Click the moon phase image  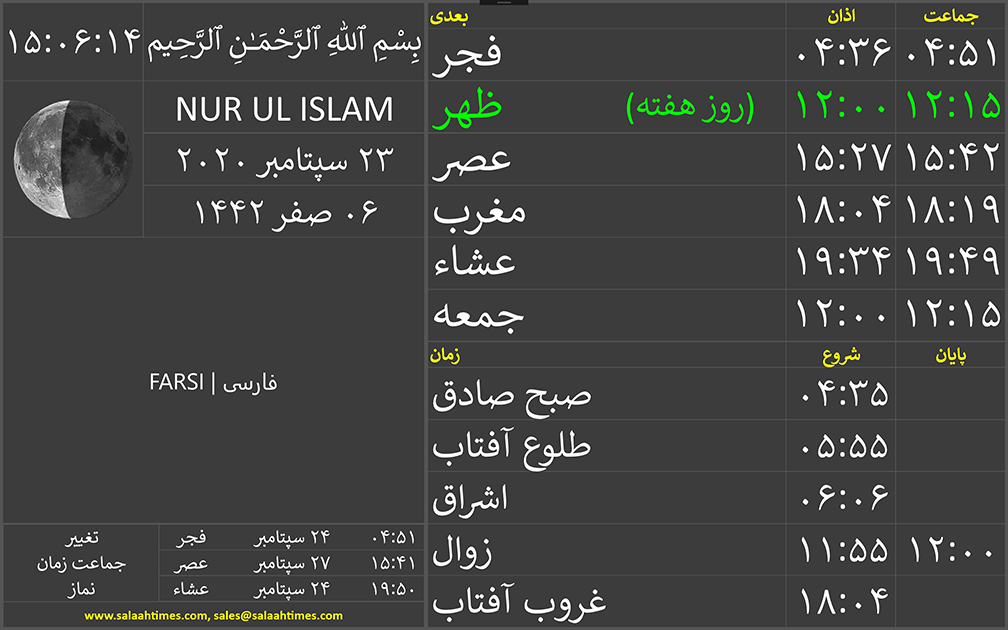(58, 160)
